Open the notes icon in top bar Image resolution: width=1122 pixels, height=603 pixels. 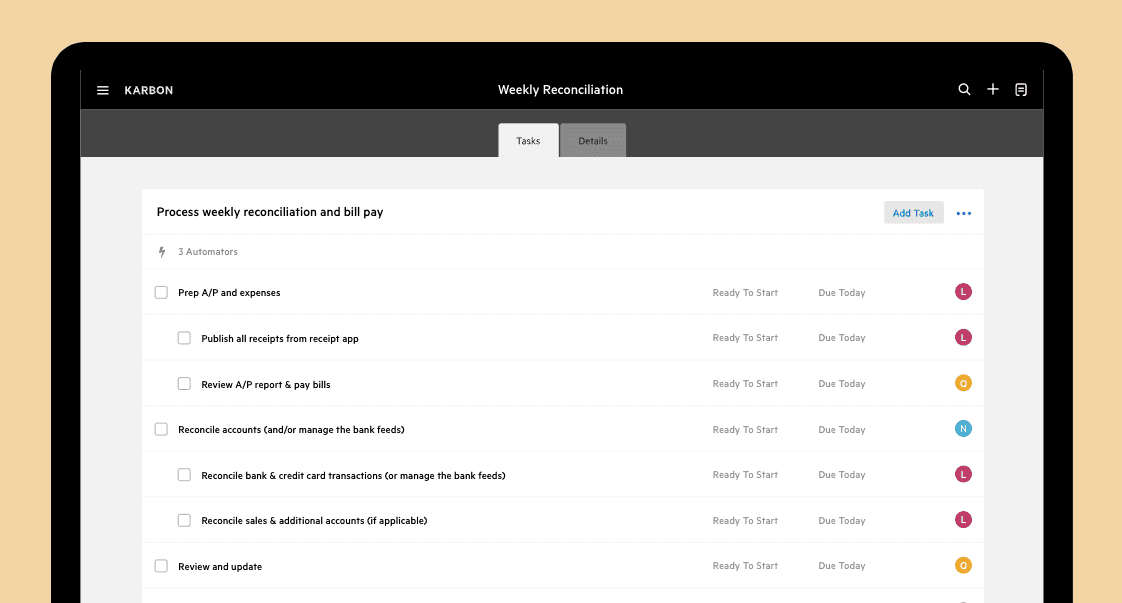coord(1021,89)
